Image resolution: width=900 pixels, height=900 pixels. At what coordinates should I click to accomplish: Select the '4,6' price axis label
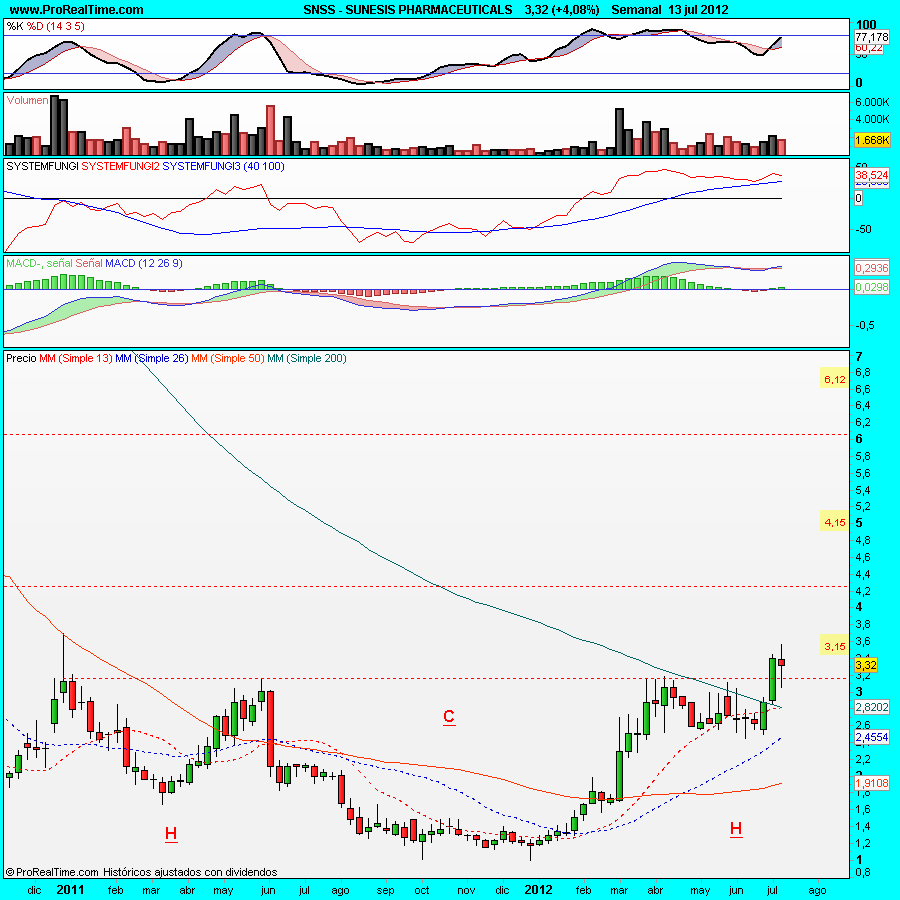(863, 557)
